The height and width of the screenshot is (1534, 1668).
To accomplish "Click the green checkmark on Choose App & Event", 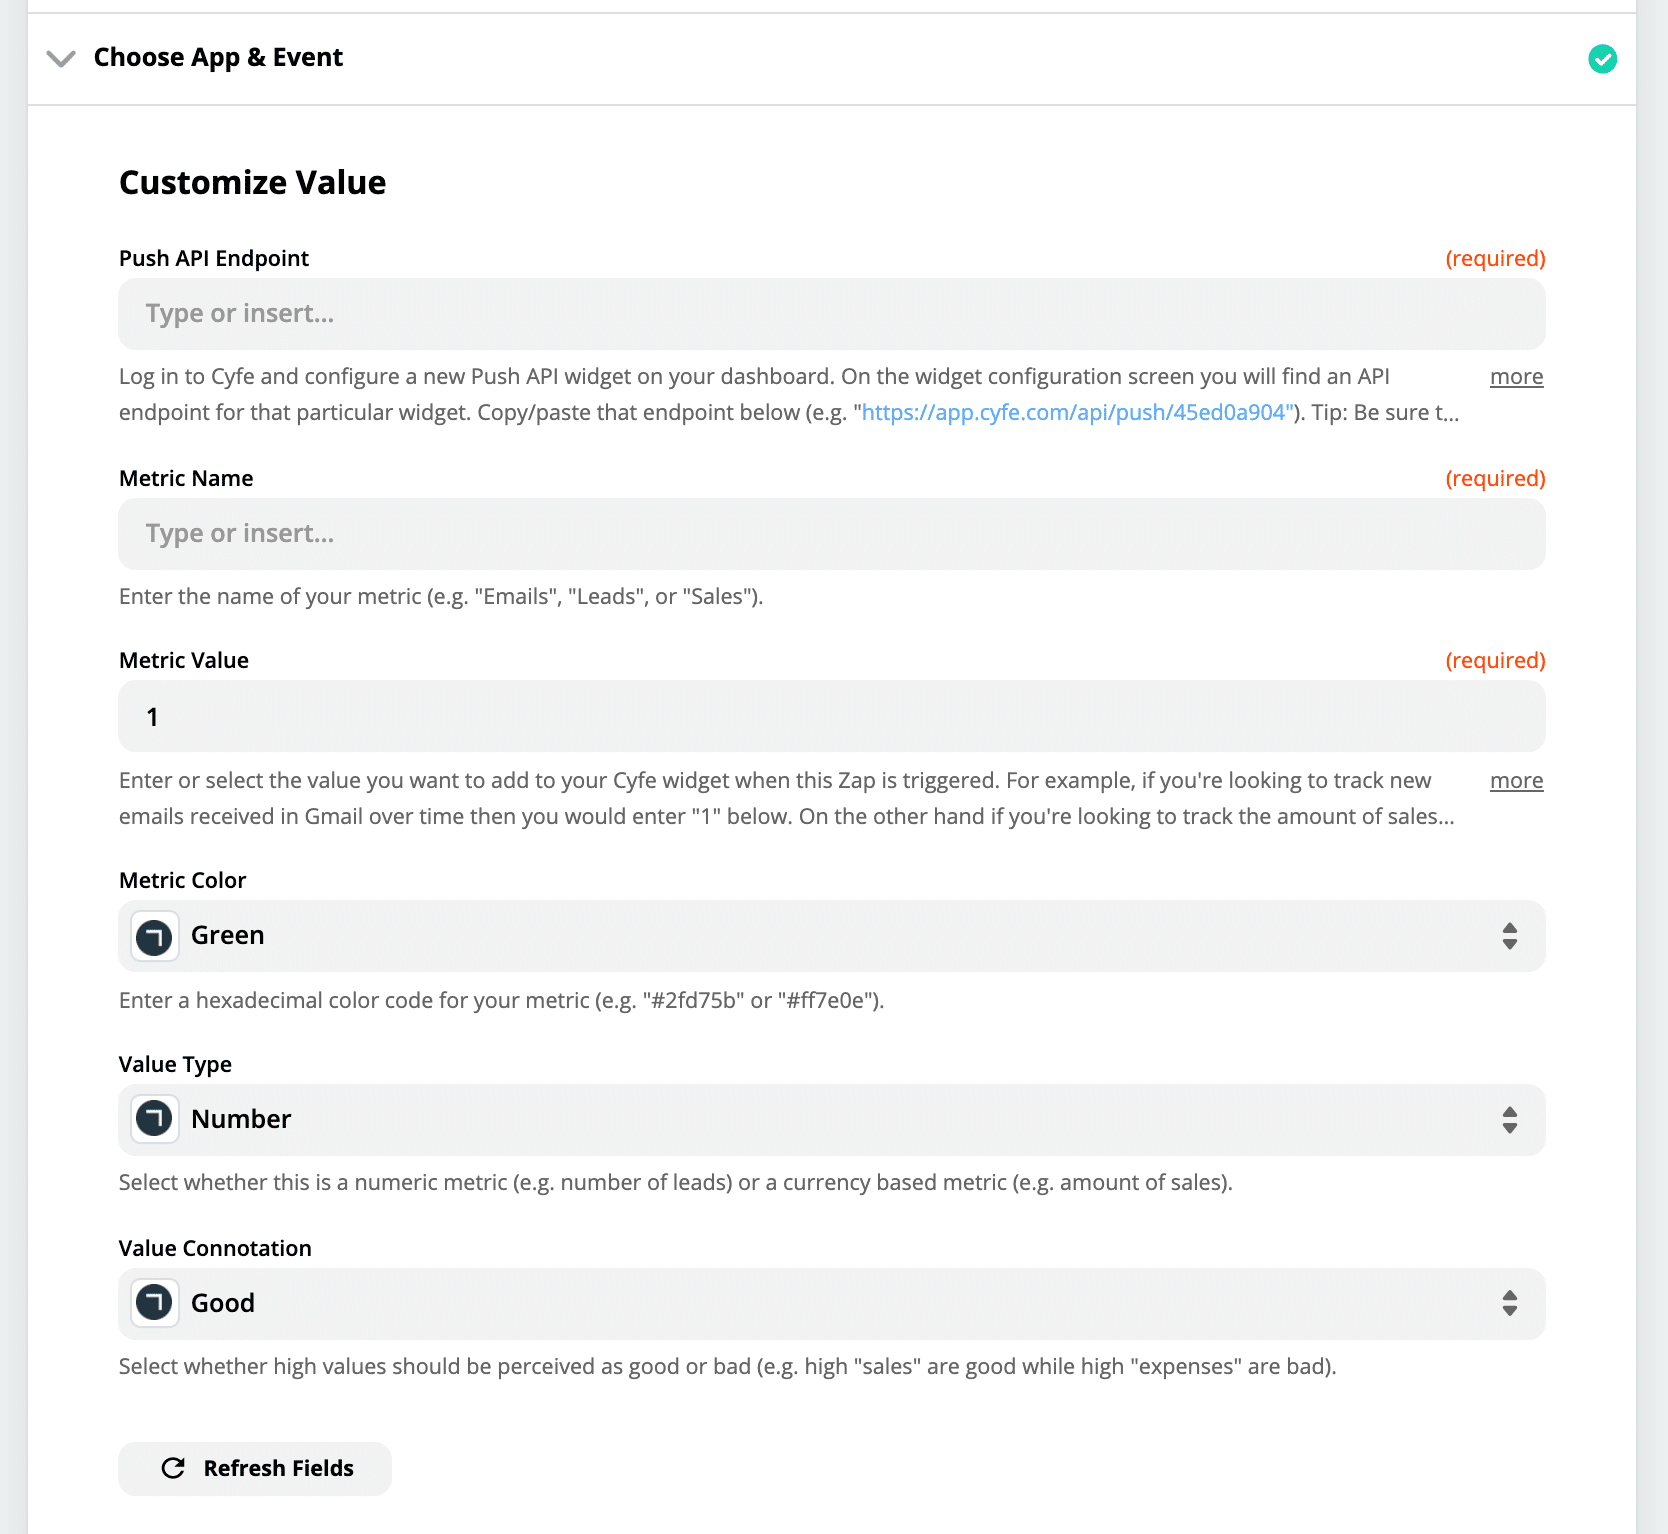I will [x=1603, y=59].
